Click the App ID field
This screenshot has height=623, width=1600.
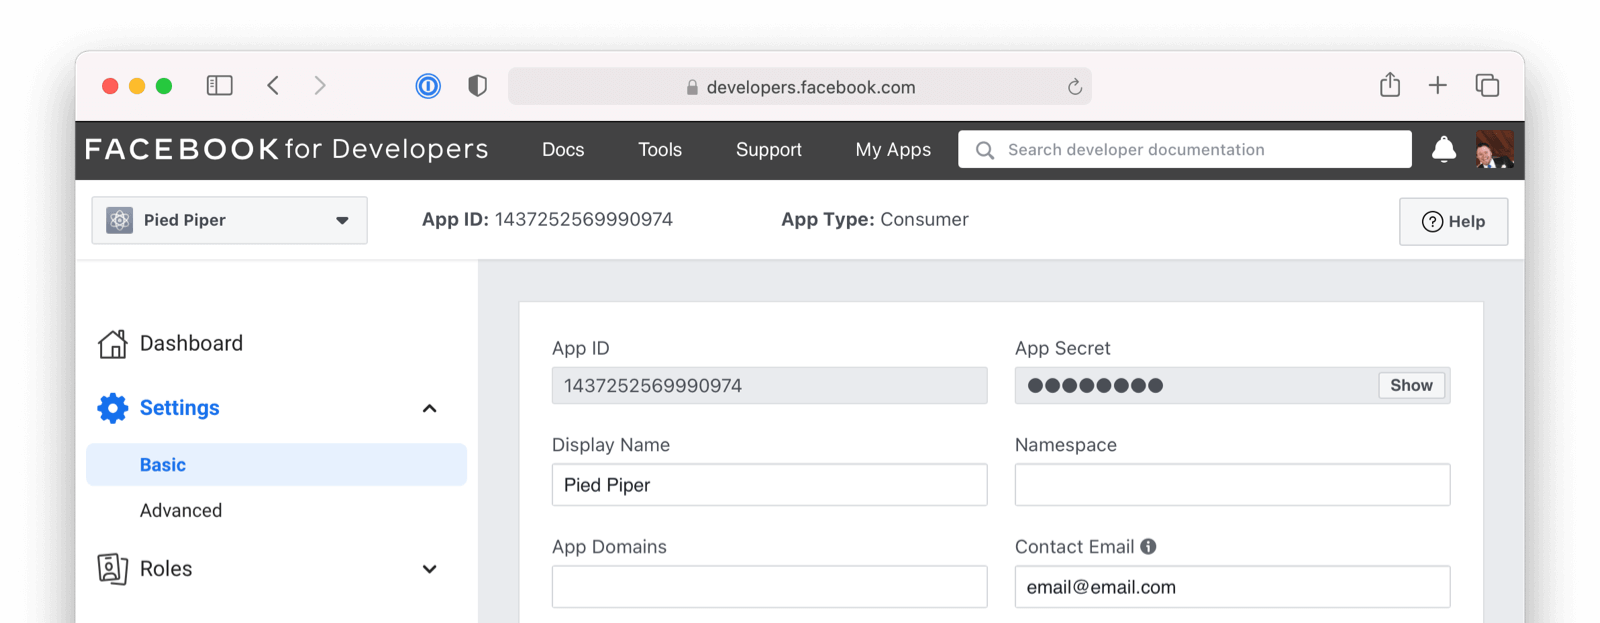770,386
